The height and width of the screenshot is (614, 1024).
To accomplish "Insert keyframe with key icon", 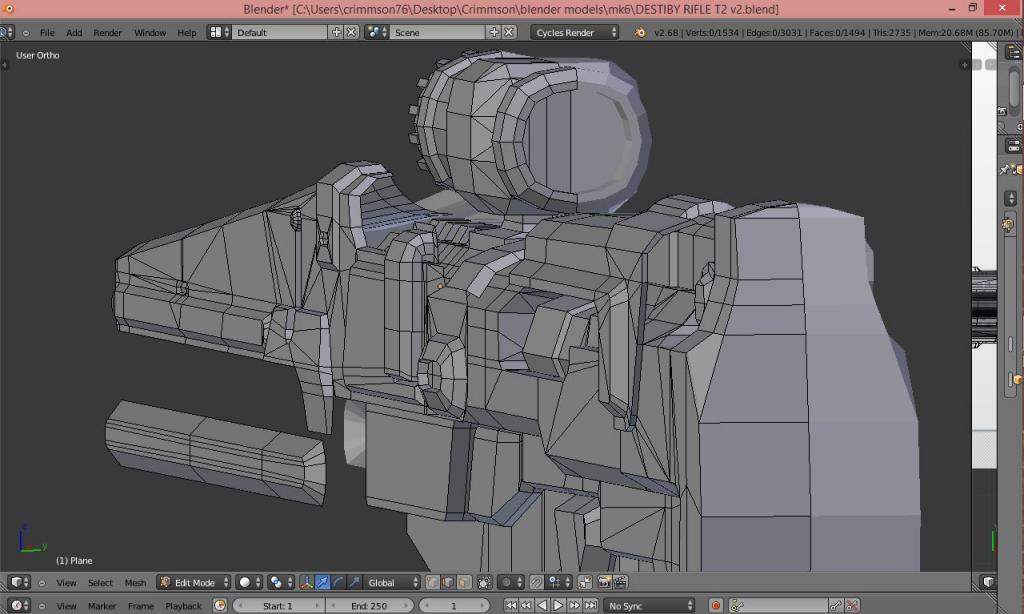I will click(836, 606).
